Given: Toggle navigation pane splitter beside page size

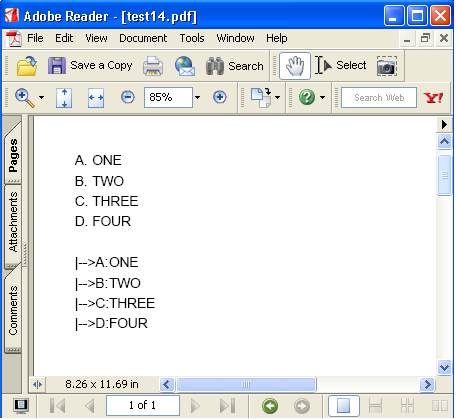Looking at the screenshot, I should coord(37,384).
